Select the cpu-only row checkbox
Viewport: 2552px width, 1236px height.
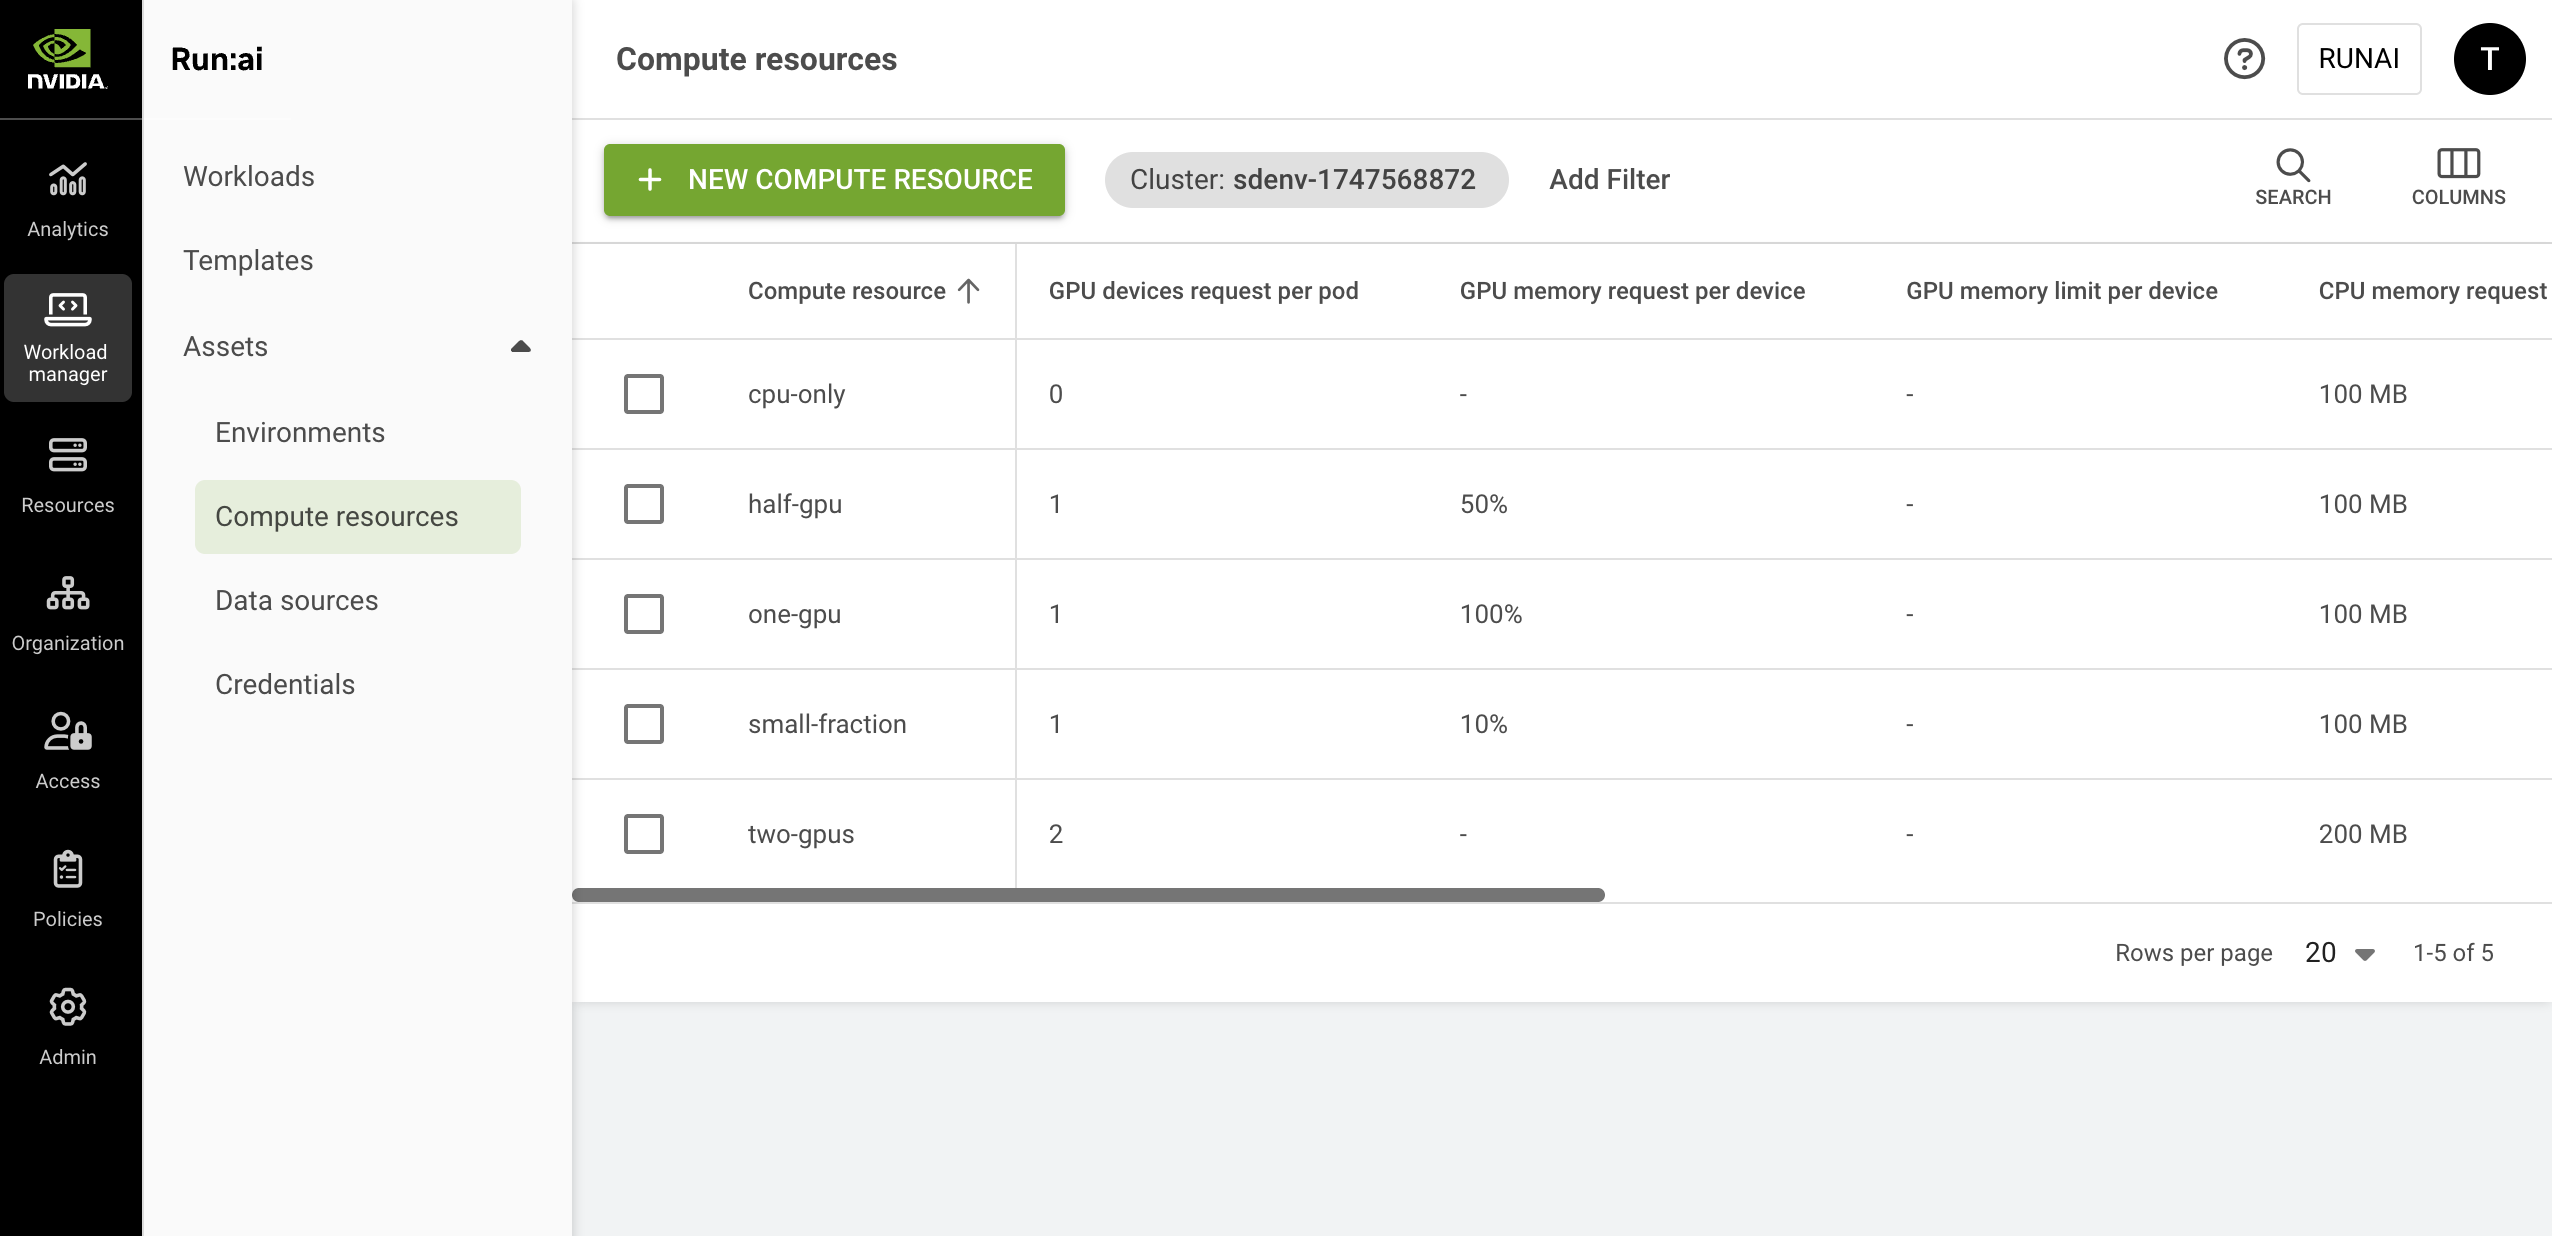coord(644,394)
